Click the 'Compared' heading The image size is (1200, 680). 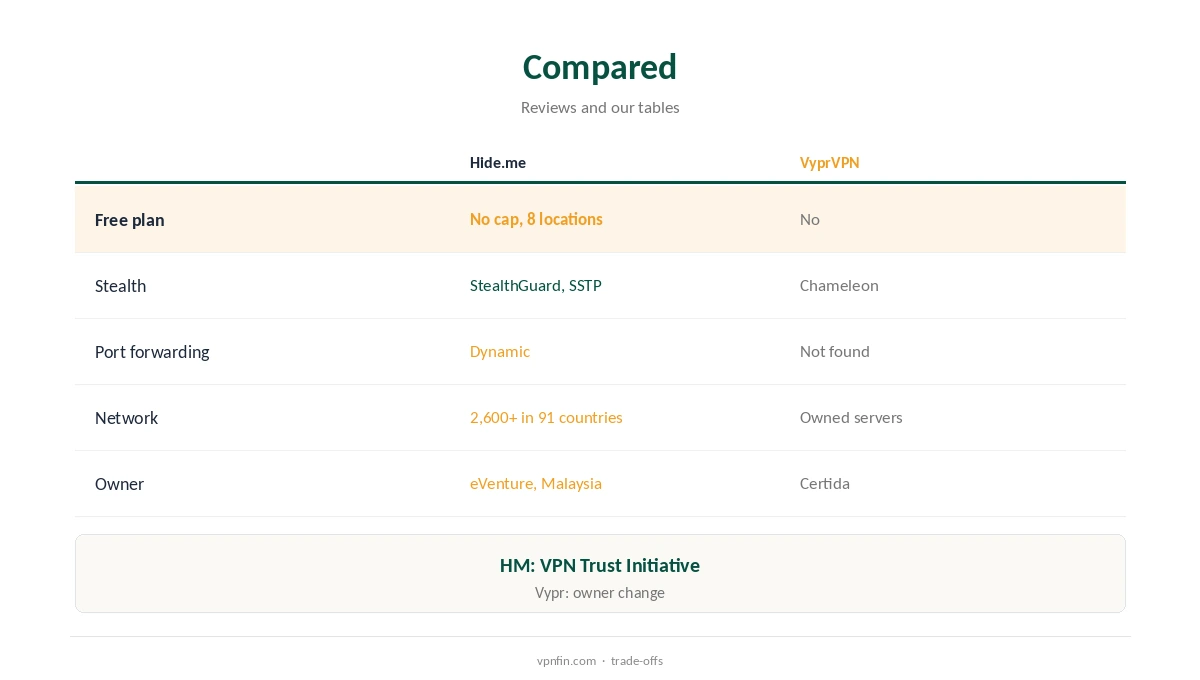tap(600, 67)
